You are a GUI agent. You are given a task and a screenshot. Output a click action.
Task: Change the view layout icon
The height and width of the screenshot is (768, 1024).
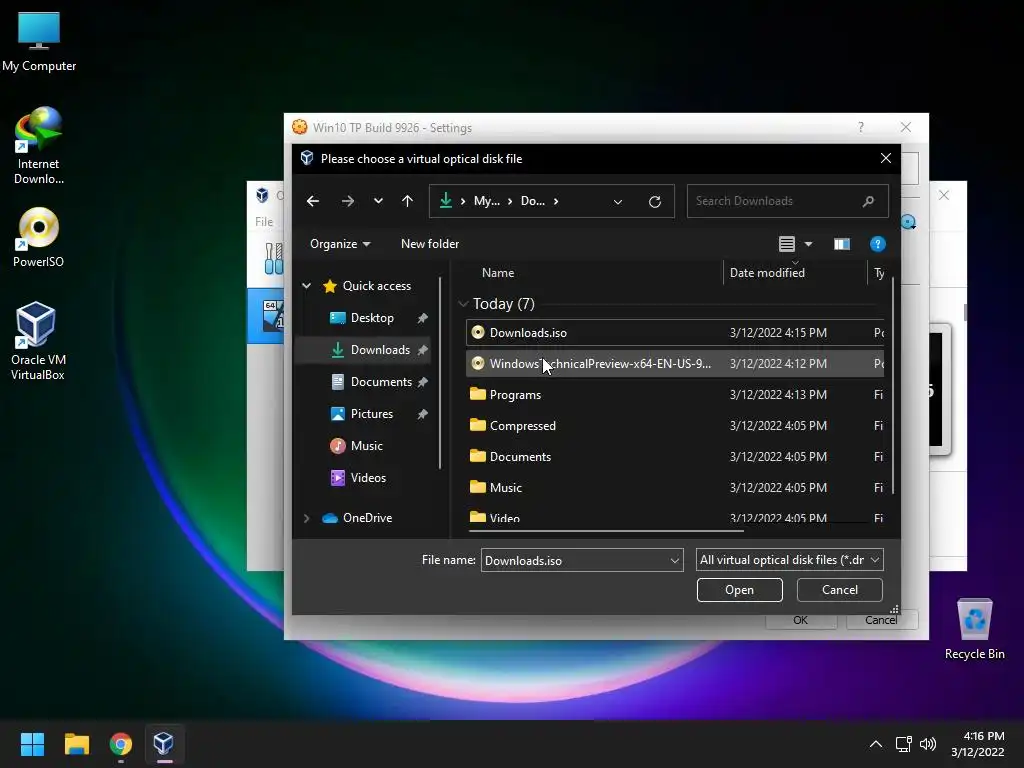pos(786,244)
